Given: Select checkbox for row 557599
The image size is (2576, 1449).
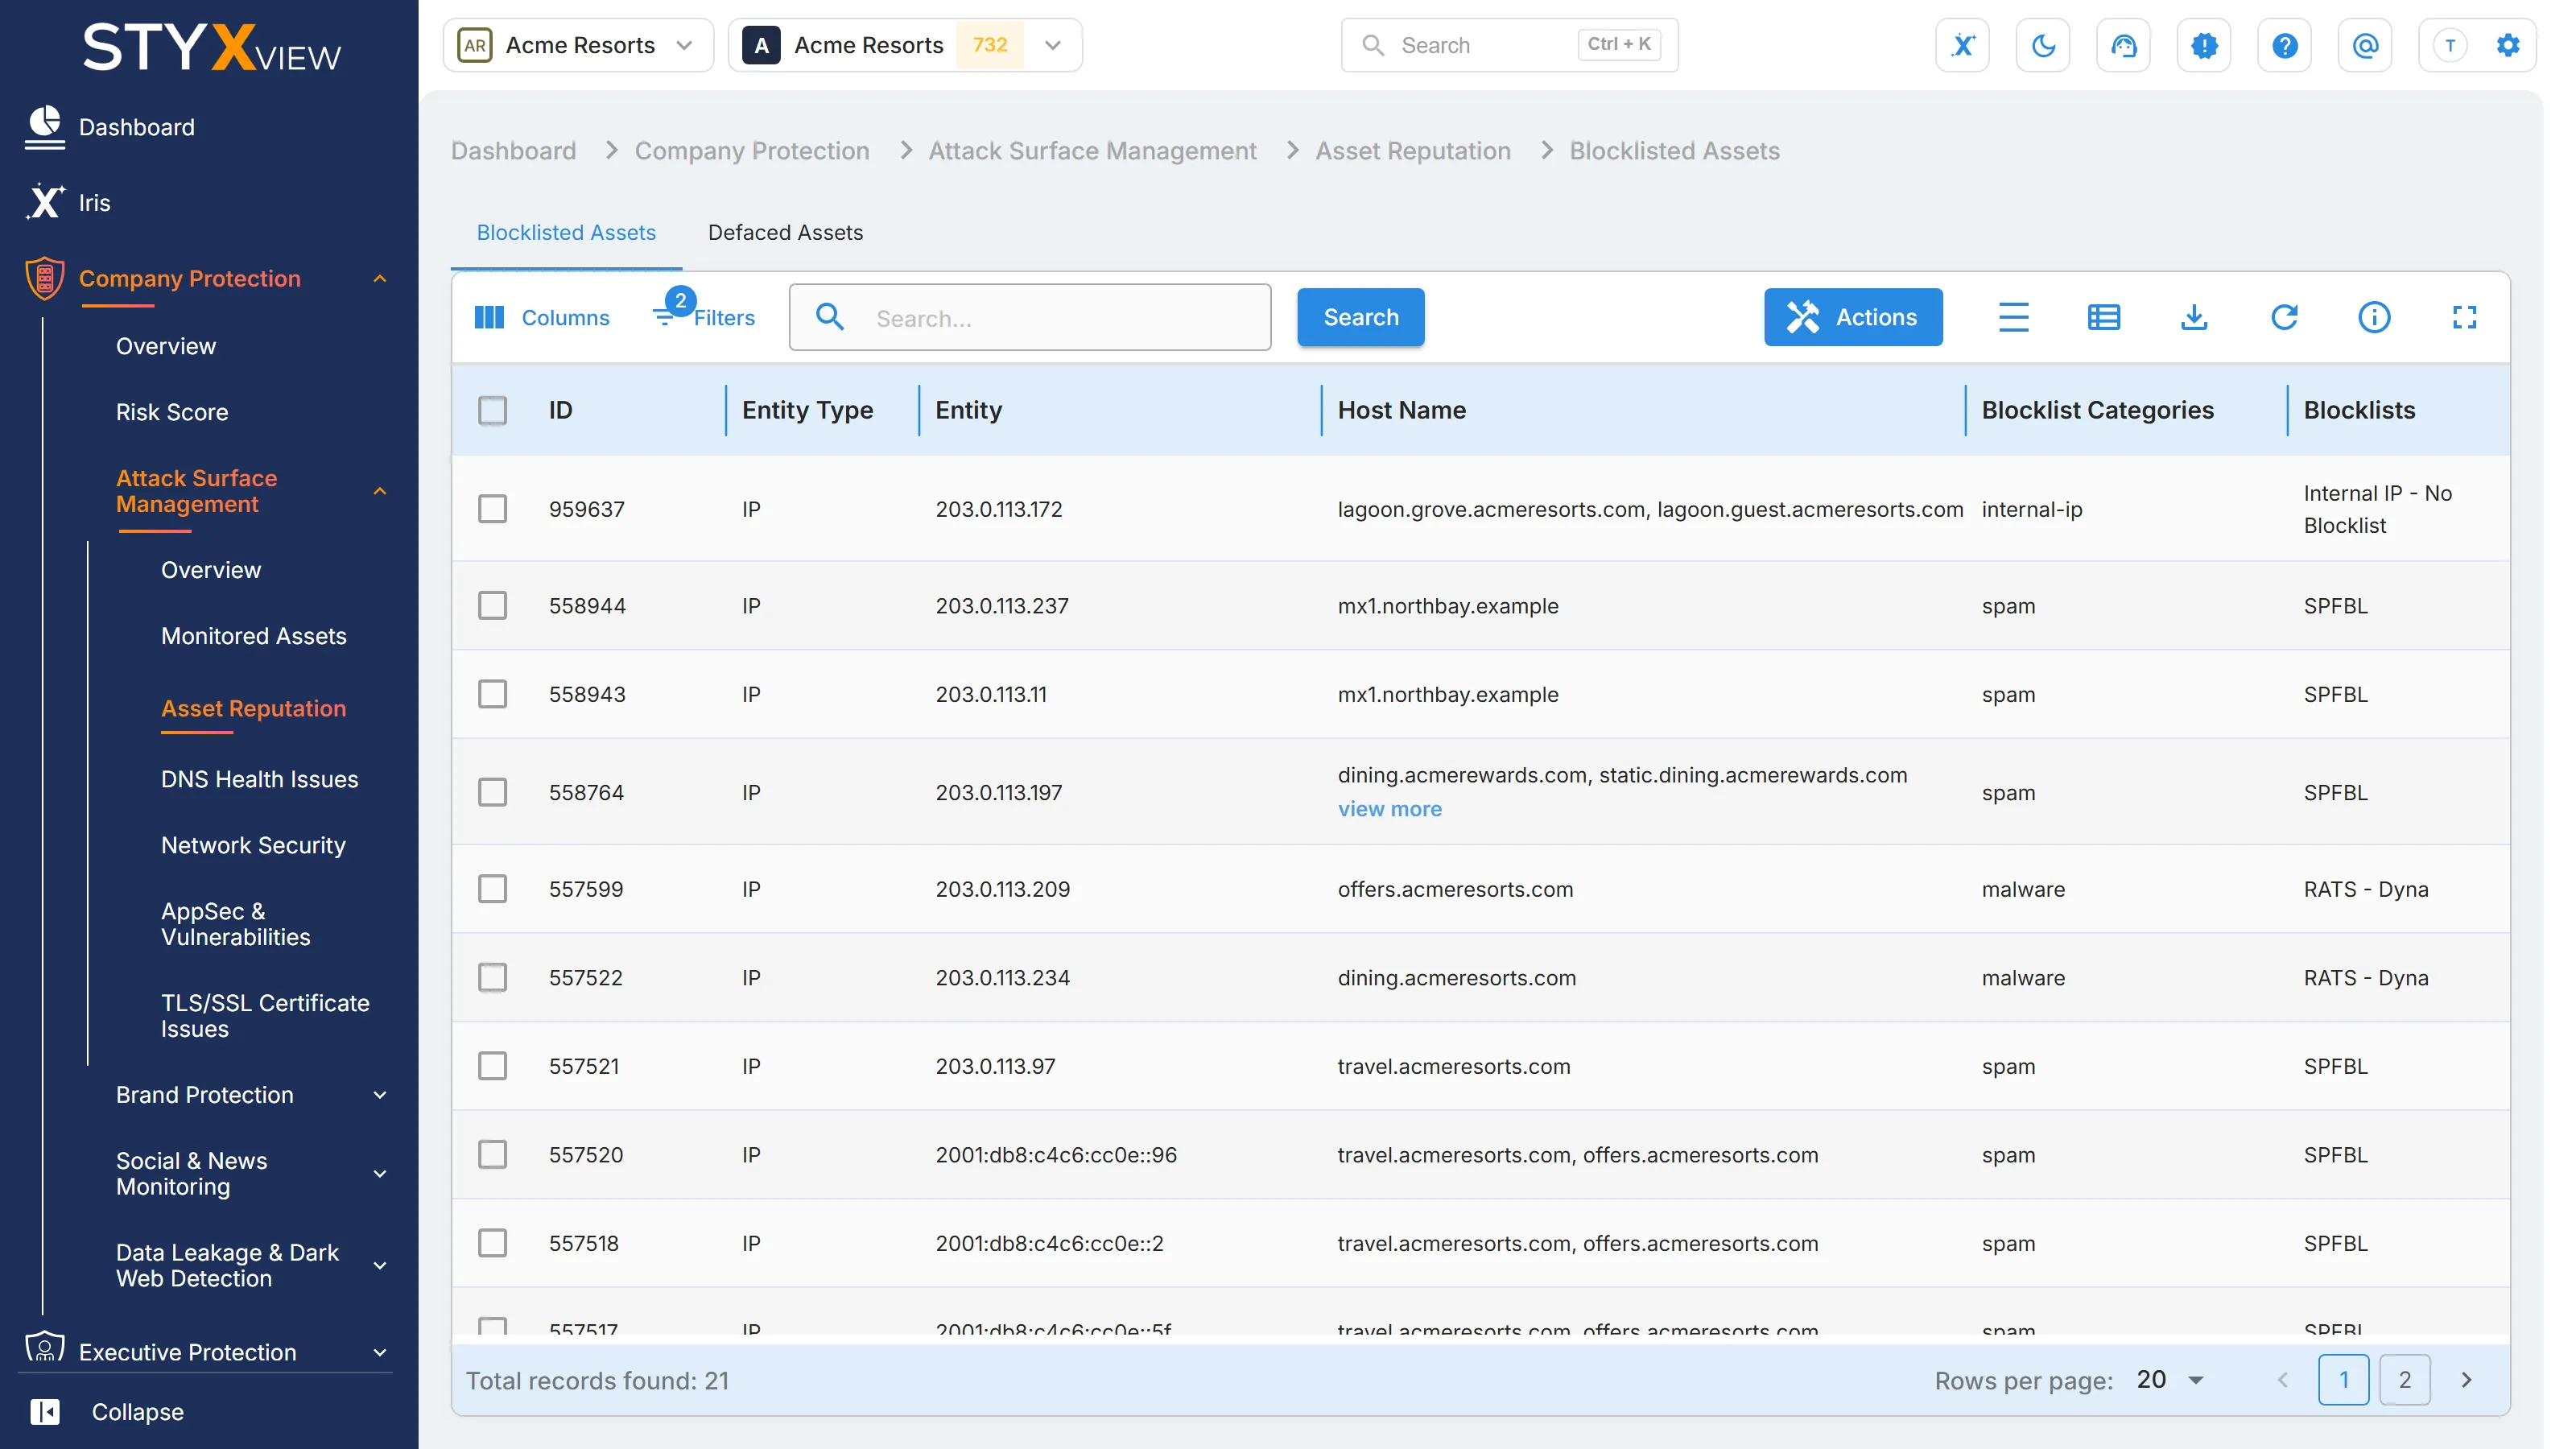Looking at the screenshot, I should pyautogui.click(x=492, y=889).
